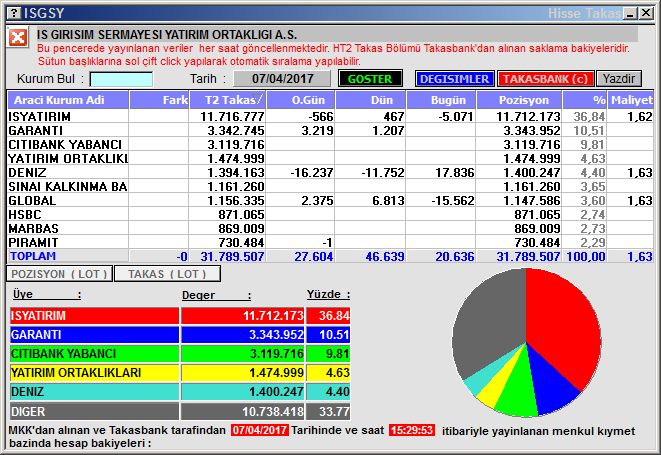Sort by Fark column header
This screenshot has width=661, height=455.
coord(159,100)
